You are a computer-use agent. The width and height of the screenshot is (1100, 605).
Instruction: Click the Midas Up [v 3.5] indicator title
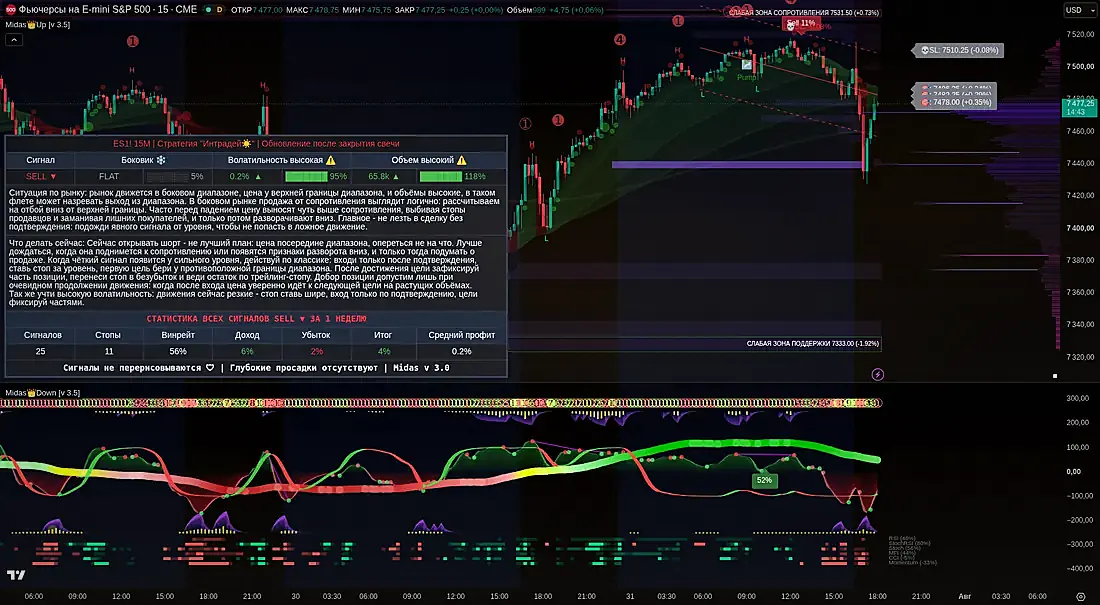(x=38, y=25)
